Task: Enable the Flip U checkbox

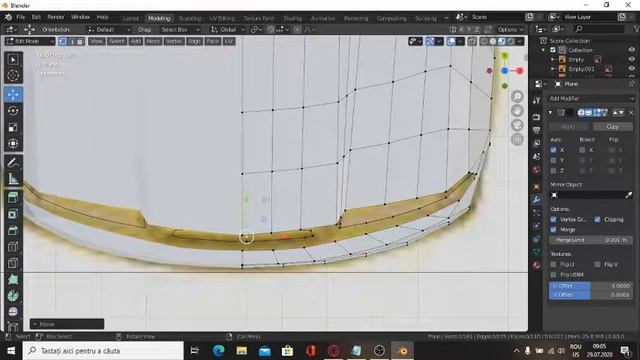Action: click(x=553, y=264)
